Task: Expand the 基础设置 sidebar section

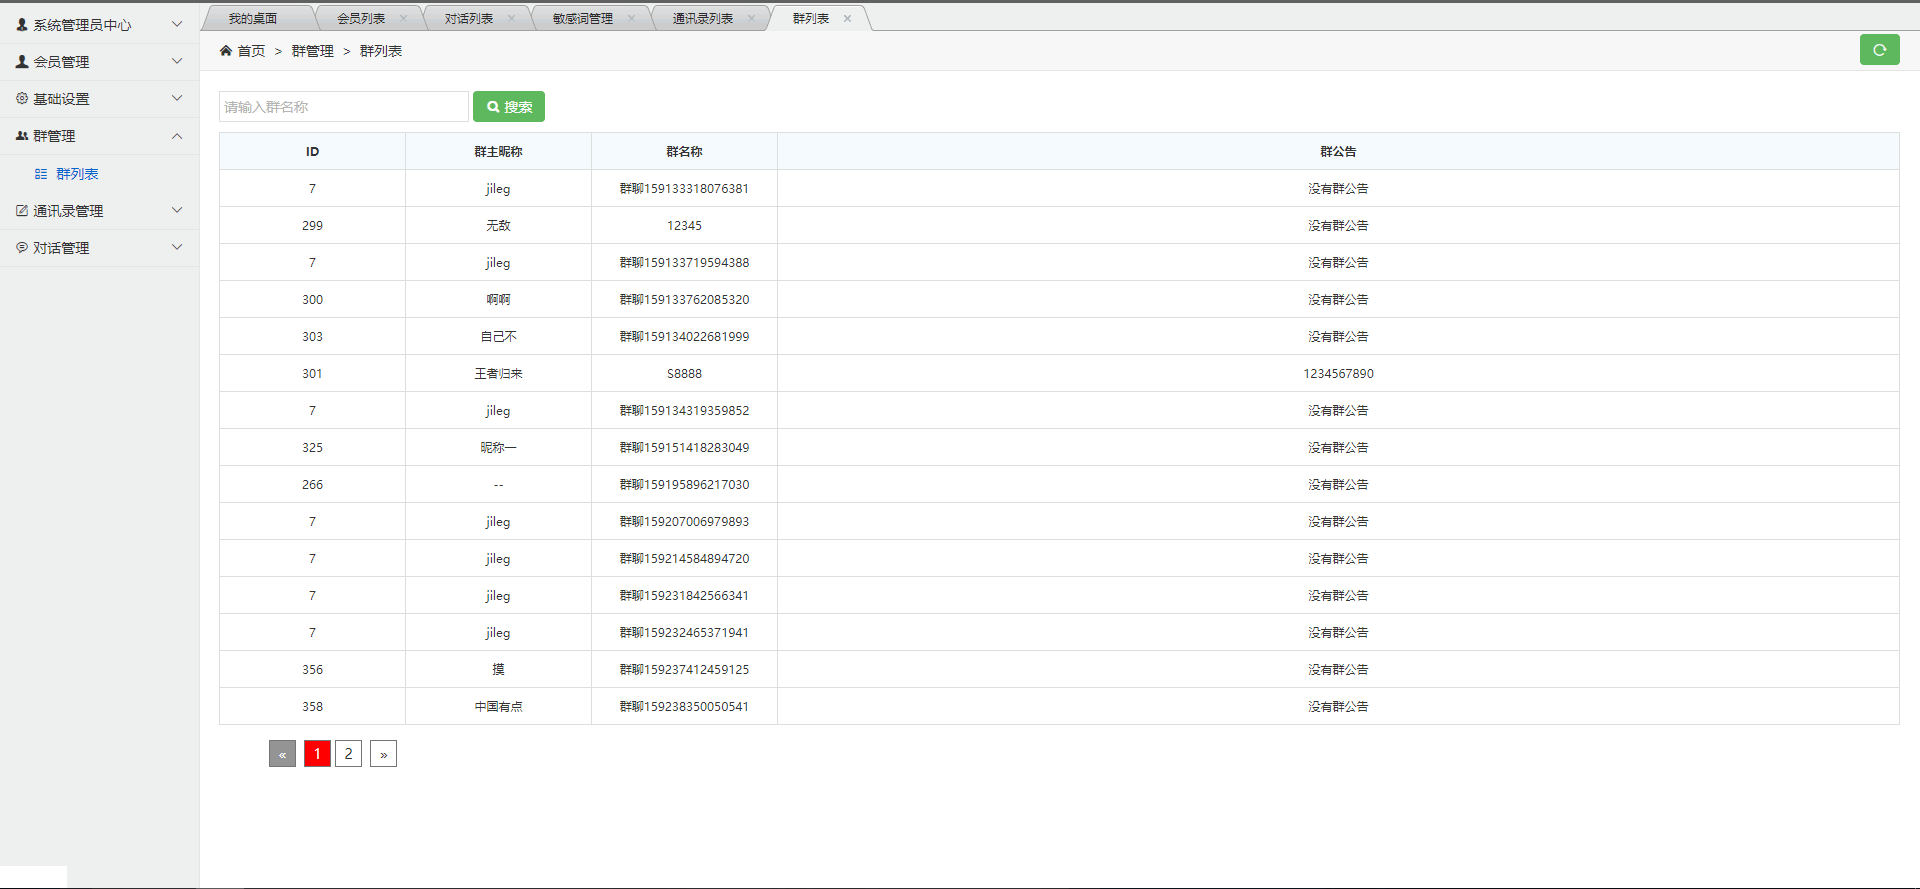Action: point(177,98)
